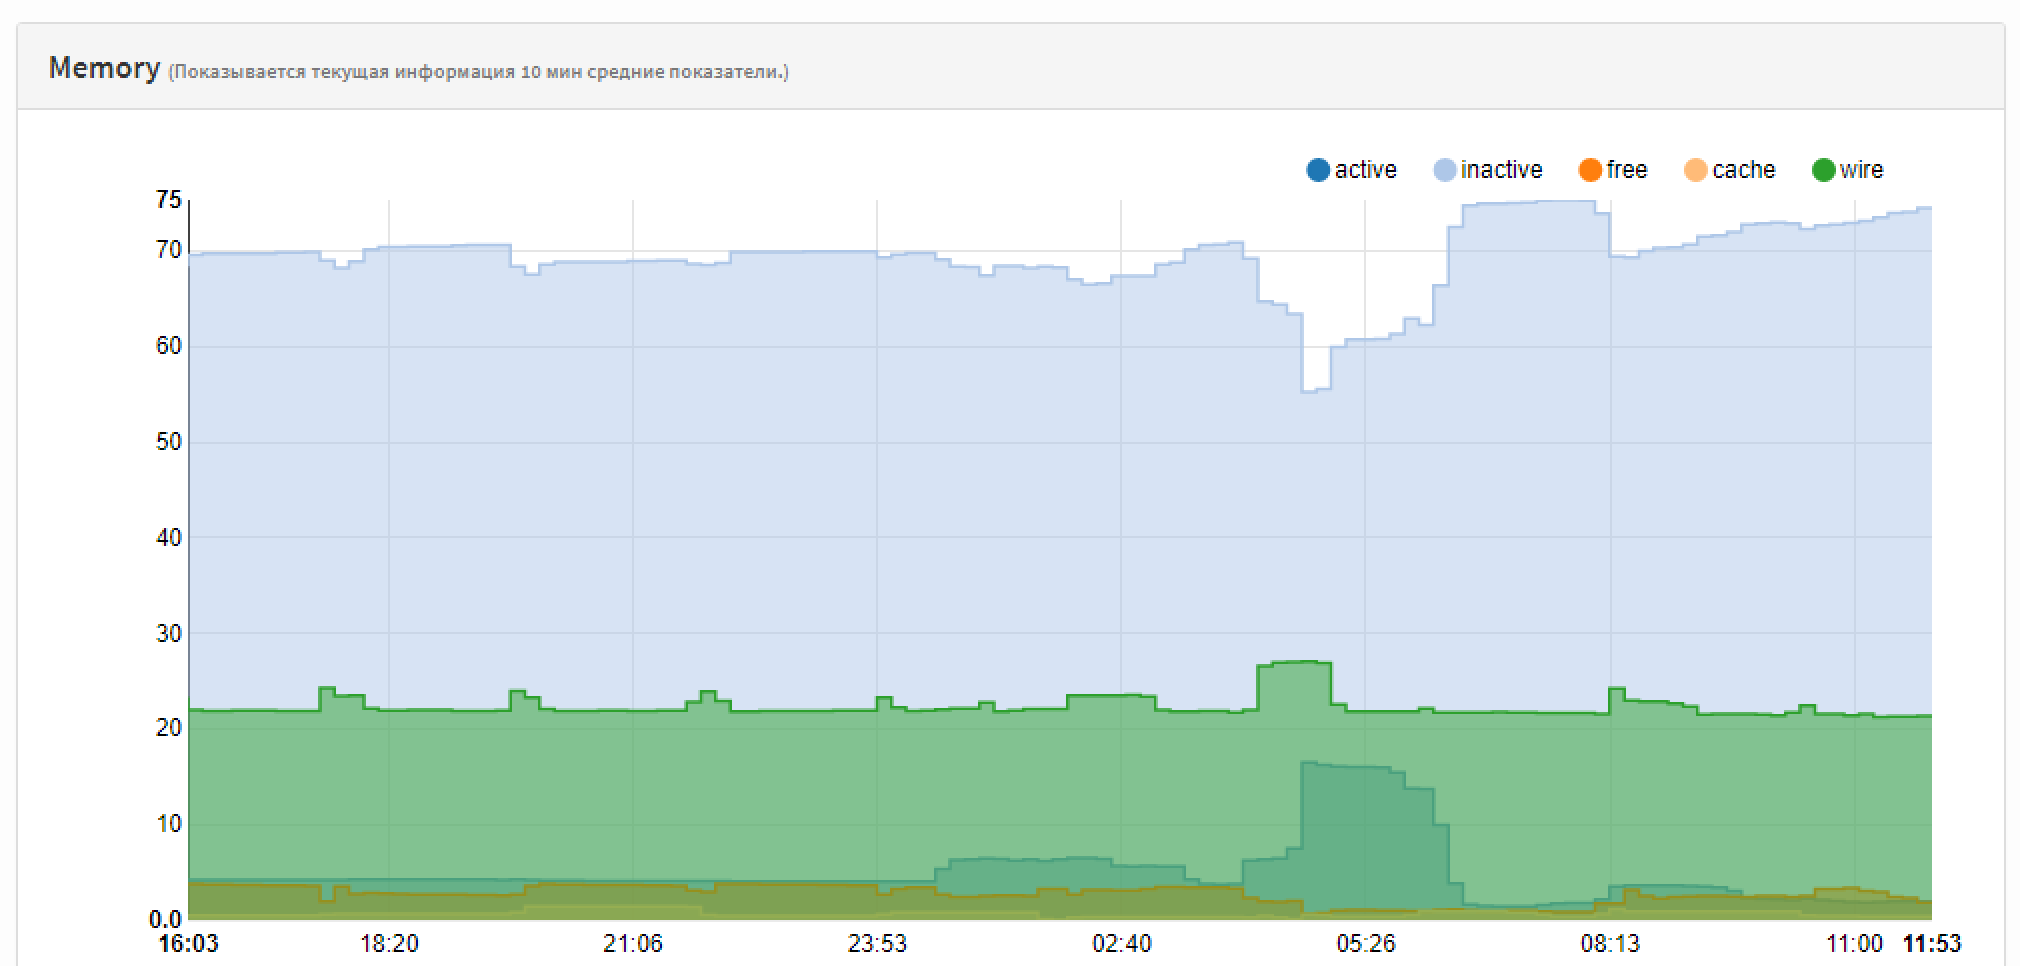Toggle the wire series legend dot
The width and height of the screenshot is (2020, 966).
point(1824,170)
